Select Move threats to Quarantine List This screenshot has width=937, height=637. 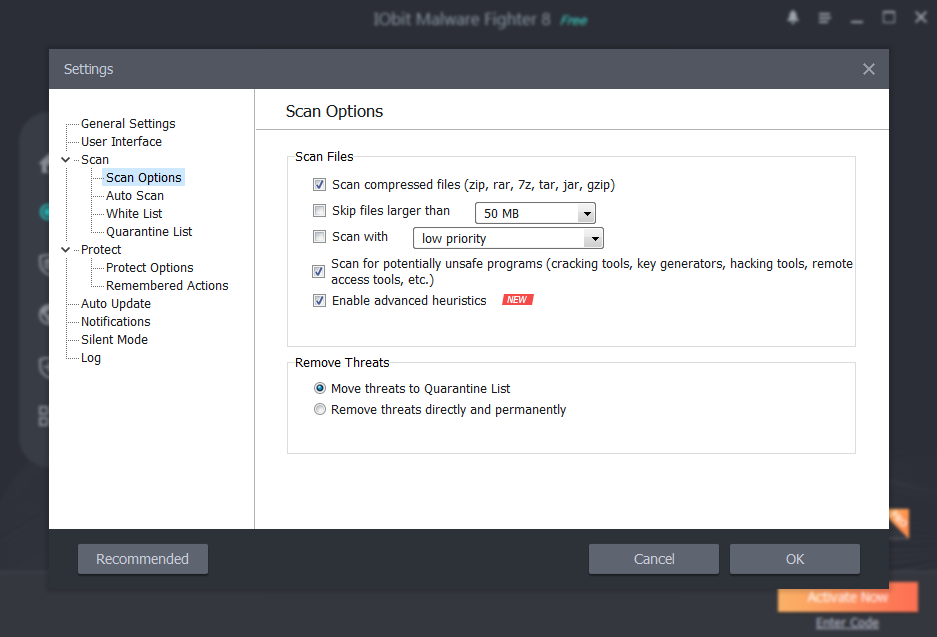click(320, 388)
